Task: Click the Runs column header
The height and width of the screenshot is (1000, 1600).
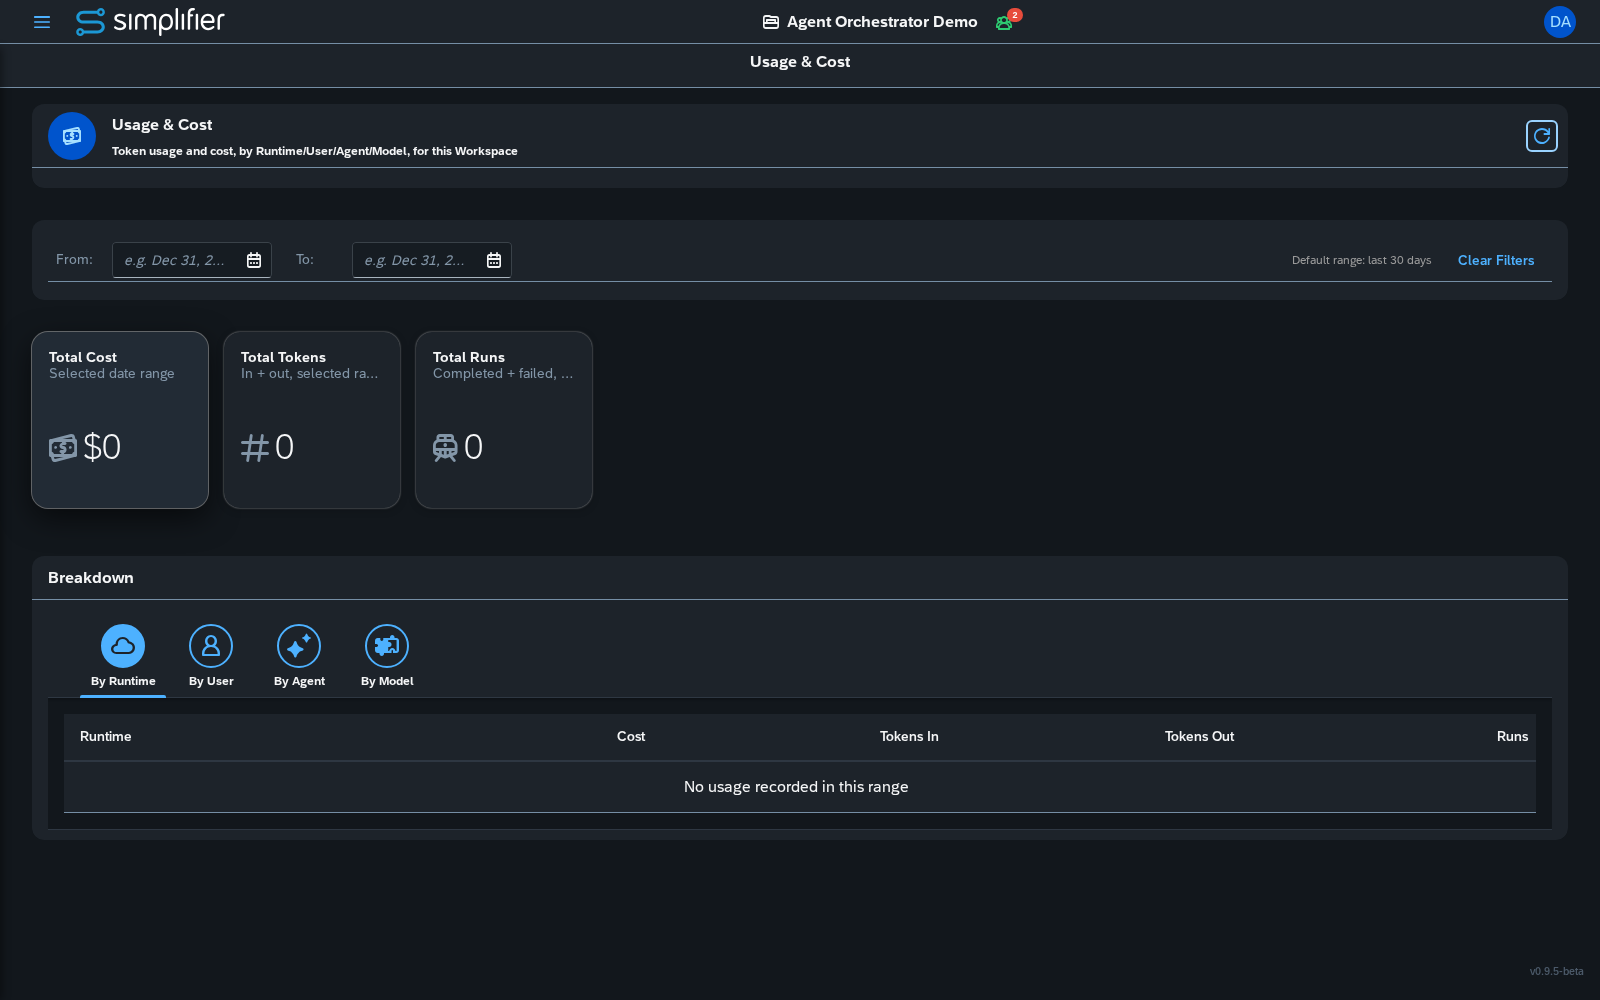Action: [x=1512, y=736]
